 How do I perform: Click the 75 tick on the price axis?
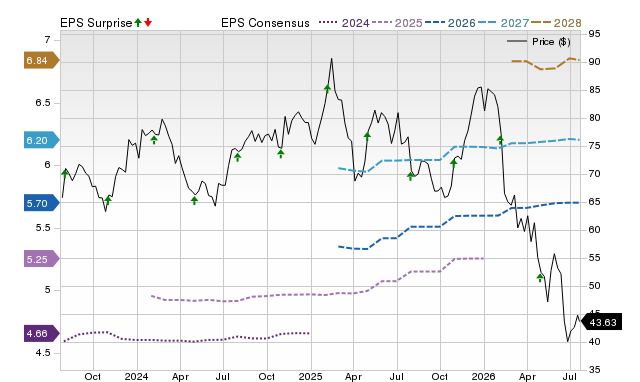click(594, 146)
